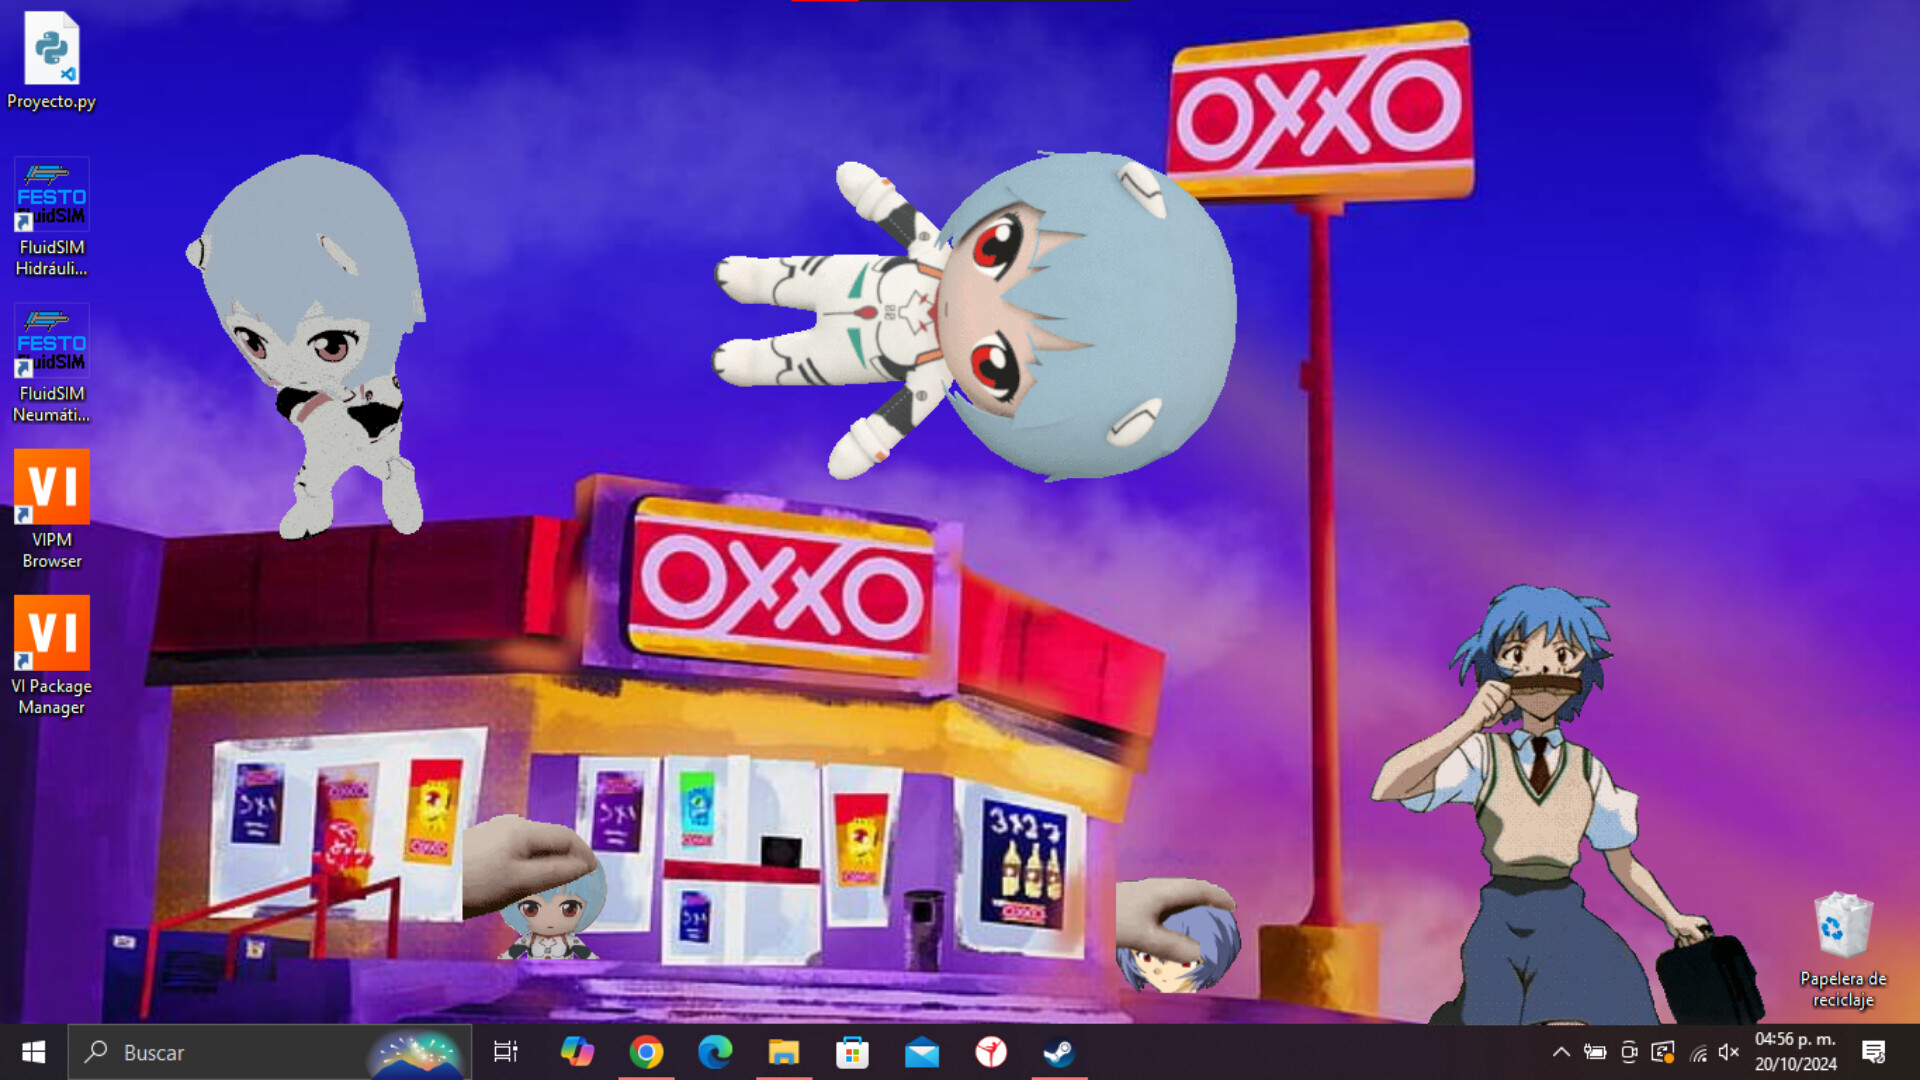Viewport: 1920px width, 1080px height.
Task: Unmute the system volume
Action: [x=1729, y=1052]
